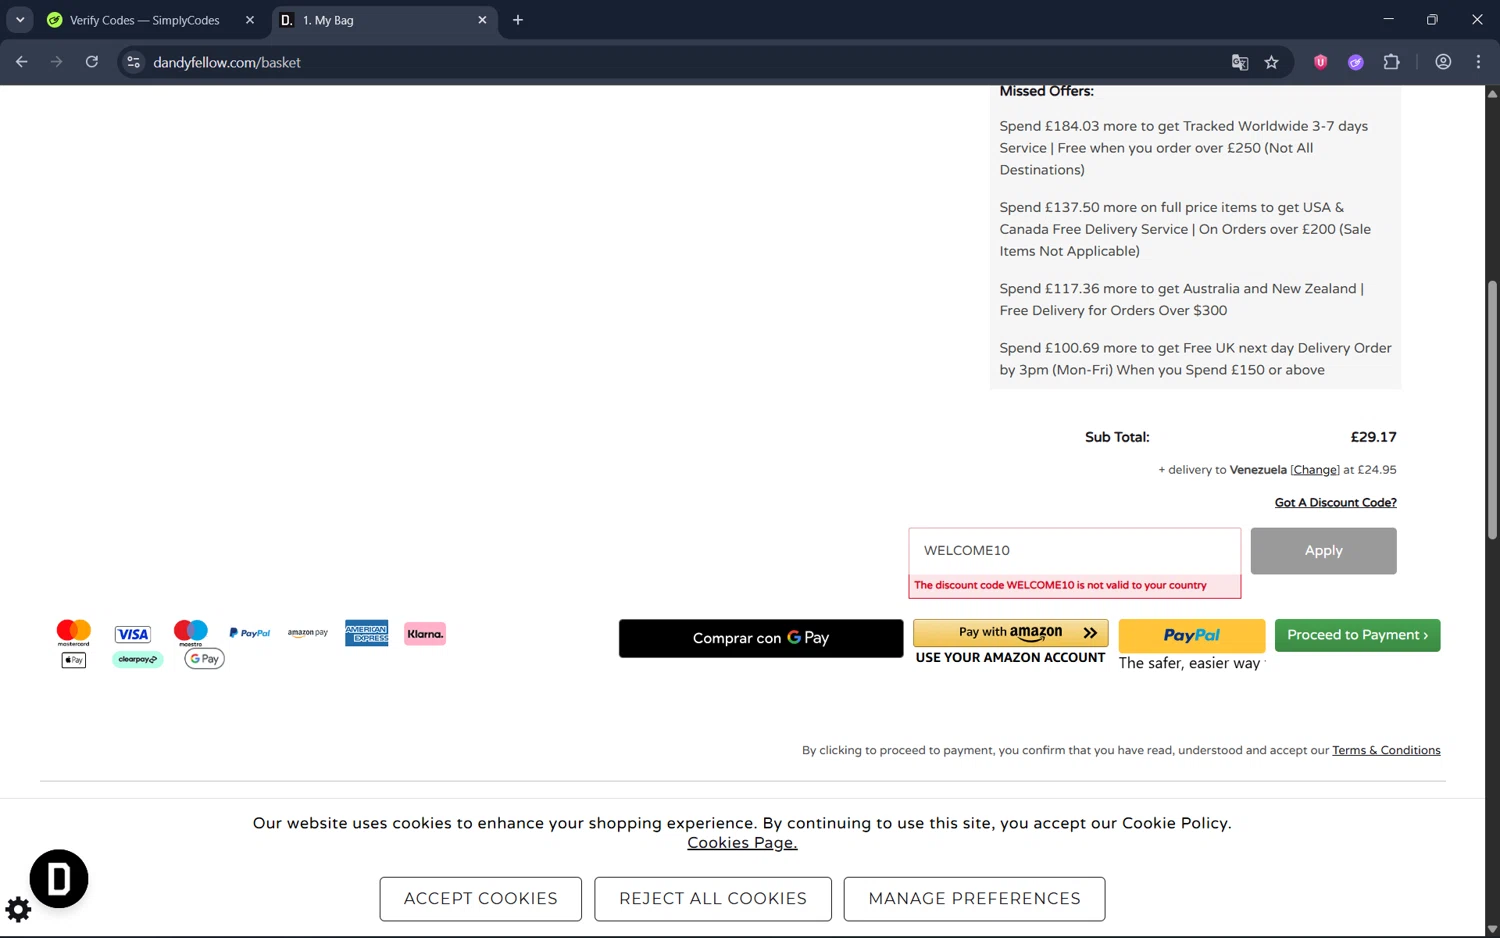
Task: Open cookie settings gear icon
Action: (x=18, y=910)
